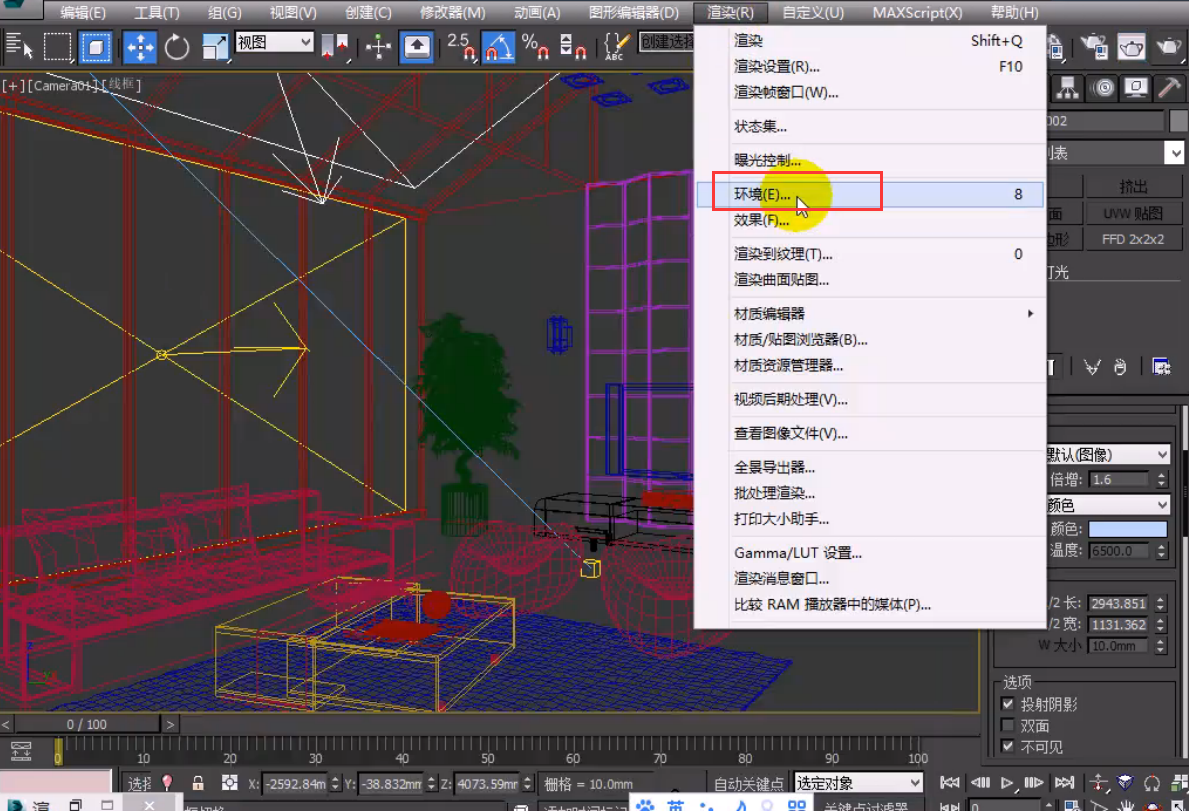This screenshot has height=811, width=1189.
Task: Enable the 双面 checkbox
Action: pos(1008,726)
